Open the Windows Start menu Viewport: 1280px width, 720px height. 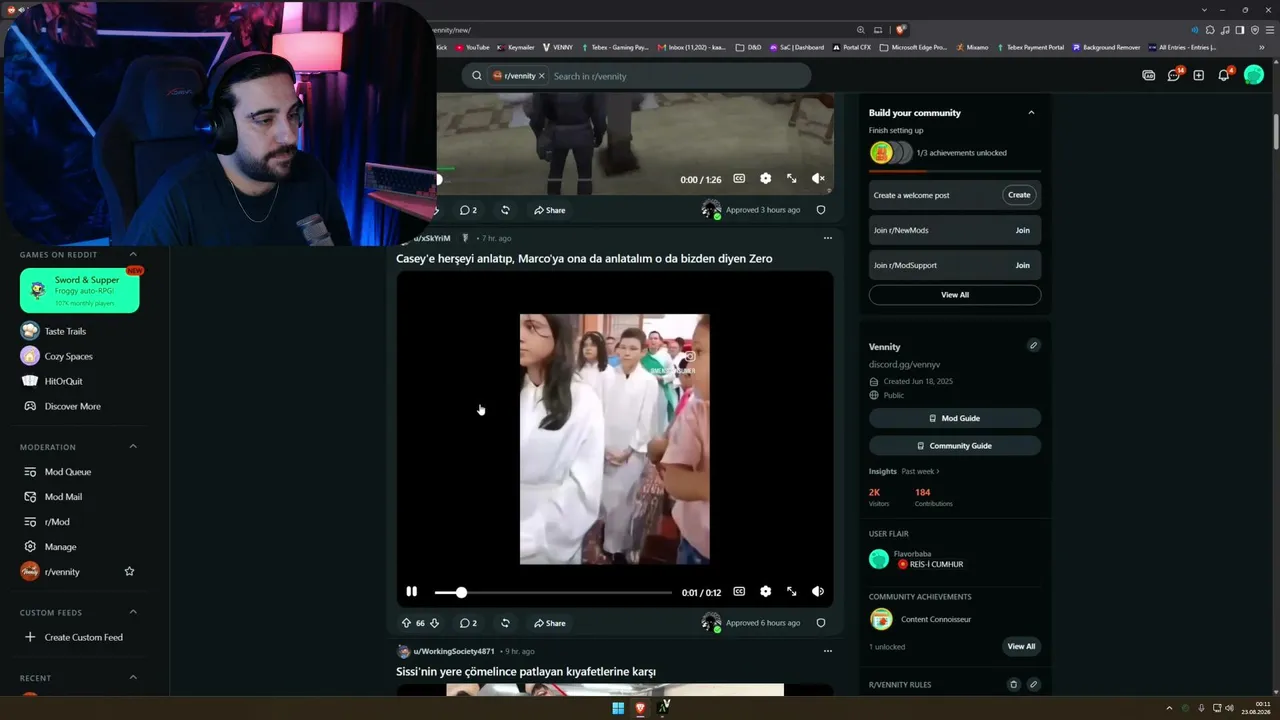pyautogui.click(x=618, y=708)
